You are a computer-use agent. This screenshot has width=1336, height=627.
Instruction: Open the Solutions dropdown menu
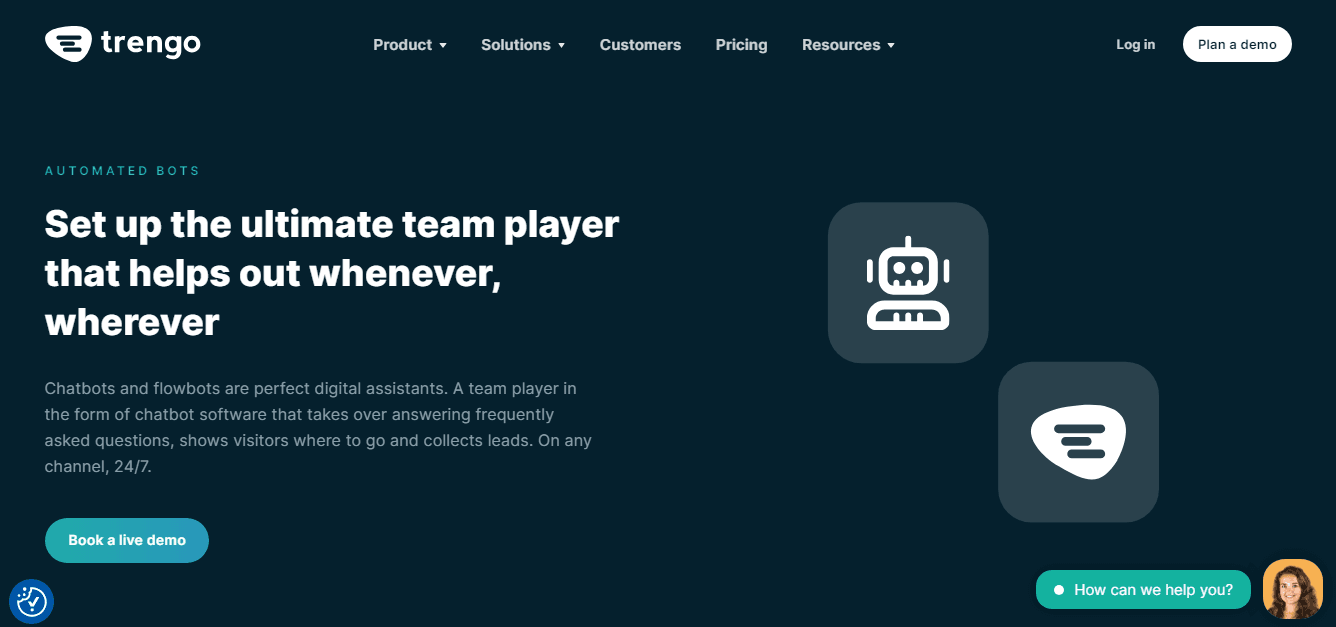(522, 45)
